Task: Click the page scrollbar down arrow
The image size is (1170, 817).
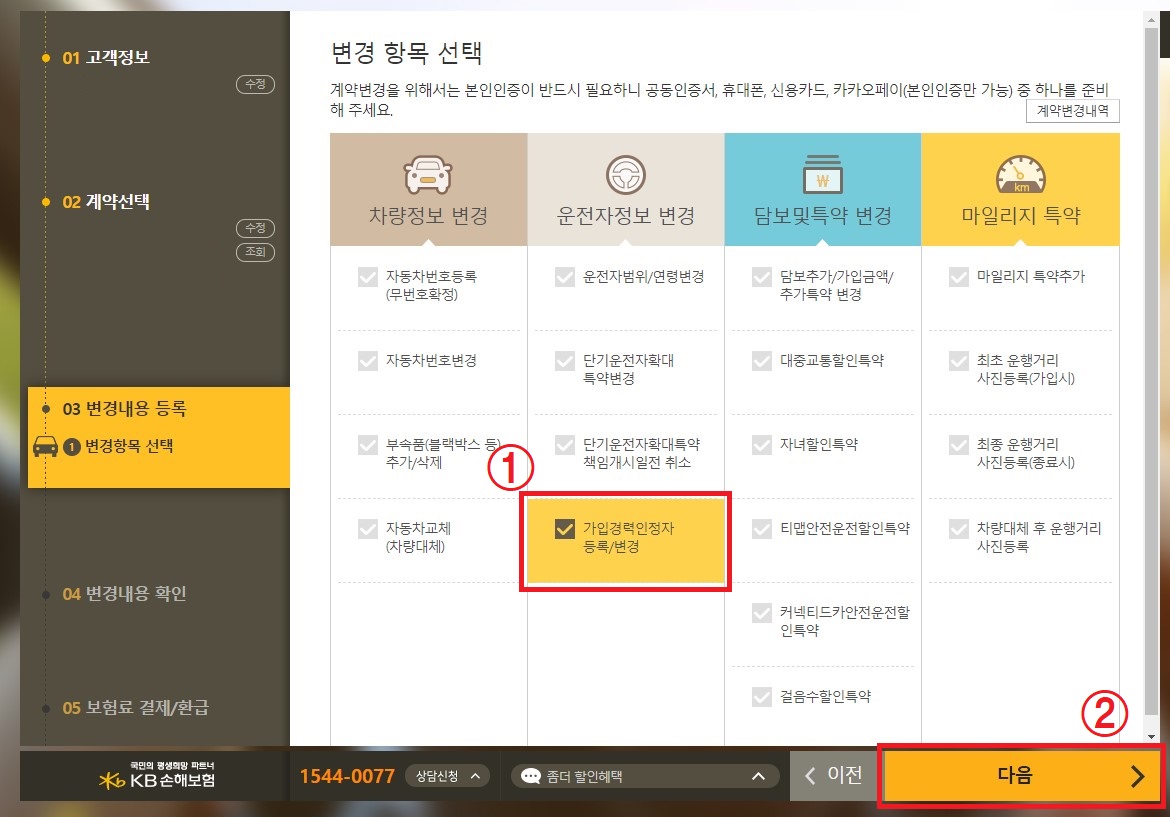Action: 1152,737
